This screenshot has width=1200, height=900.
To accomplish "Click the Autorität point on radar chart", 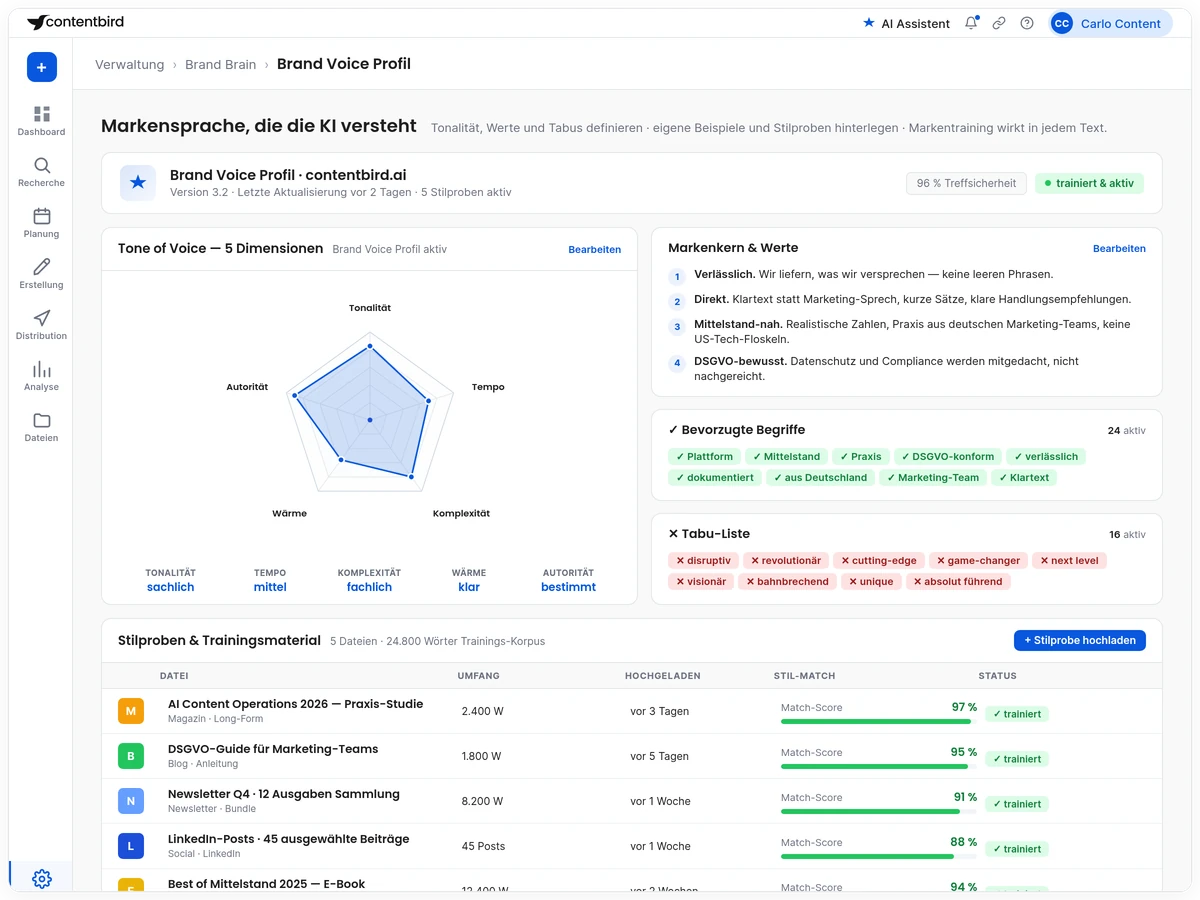I will (x=294, y=395).
